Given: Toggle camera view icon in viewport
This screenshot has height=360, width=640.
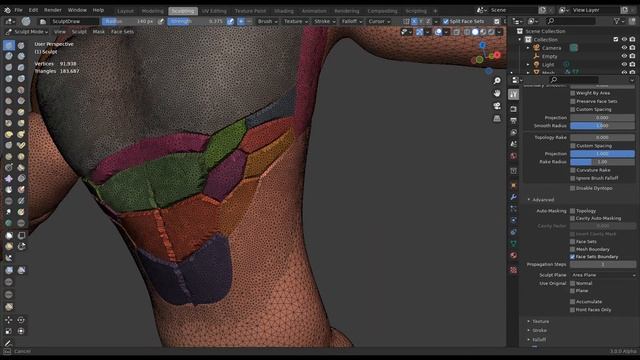Looking at the screenshot, I should click(x=497, y=106).
